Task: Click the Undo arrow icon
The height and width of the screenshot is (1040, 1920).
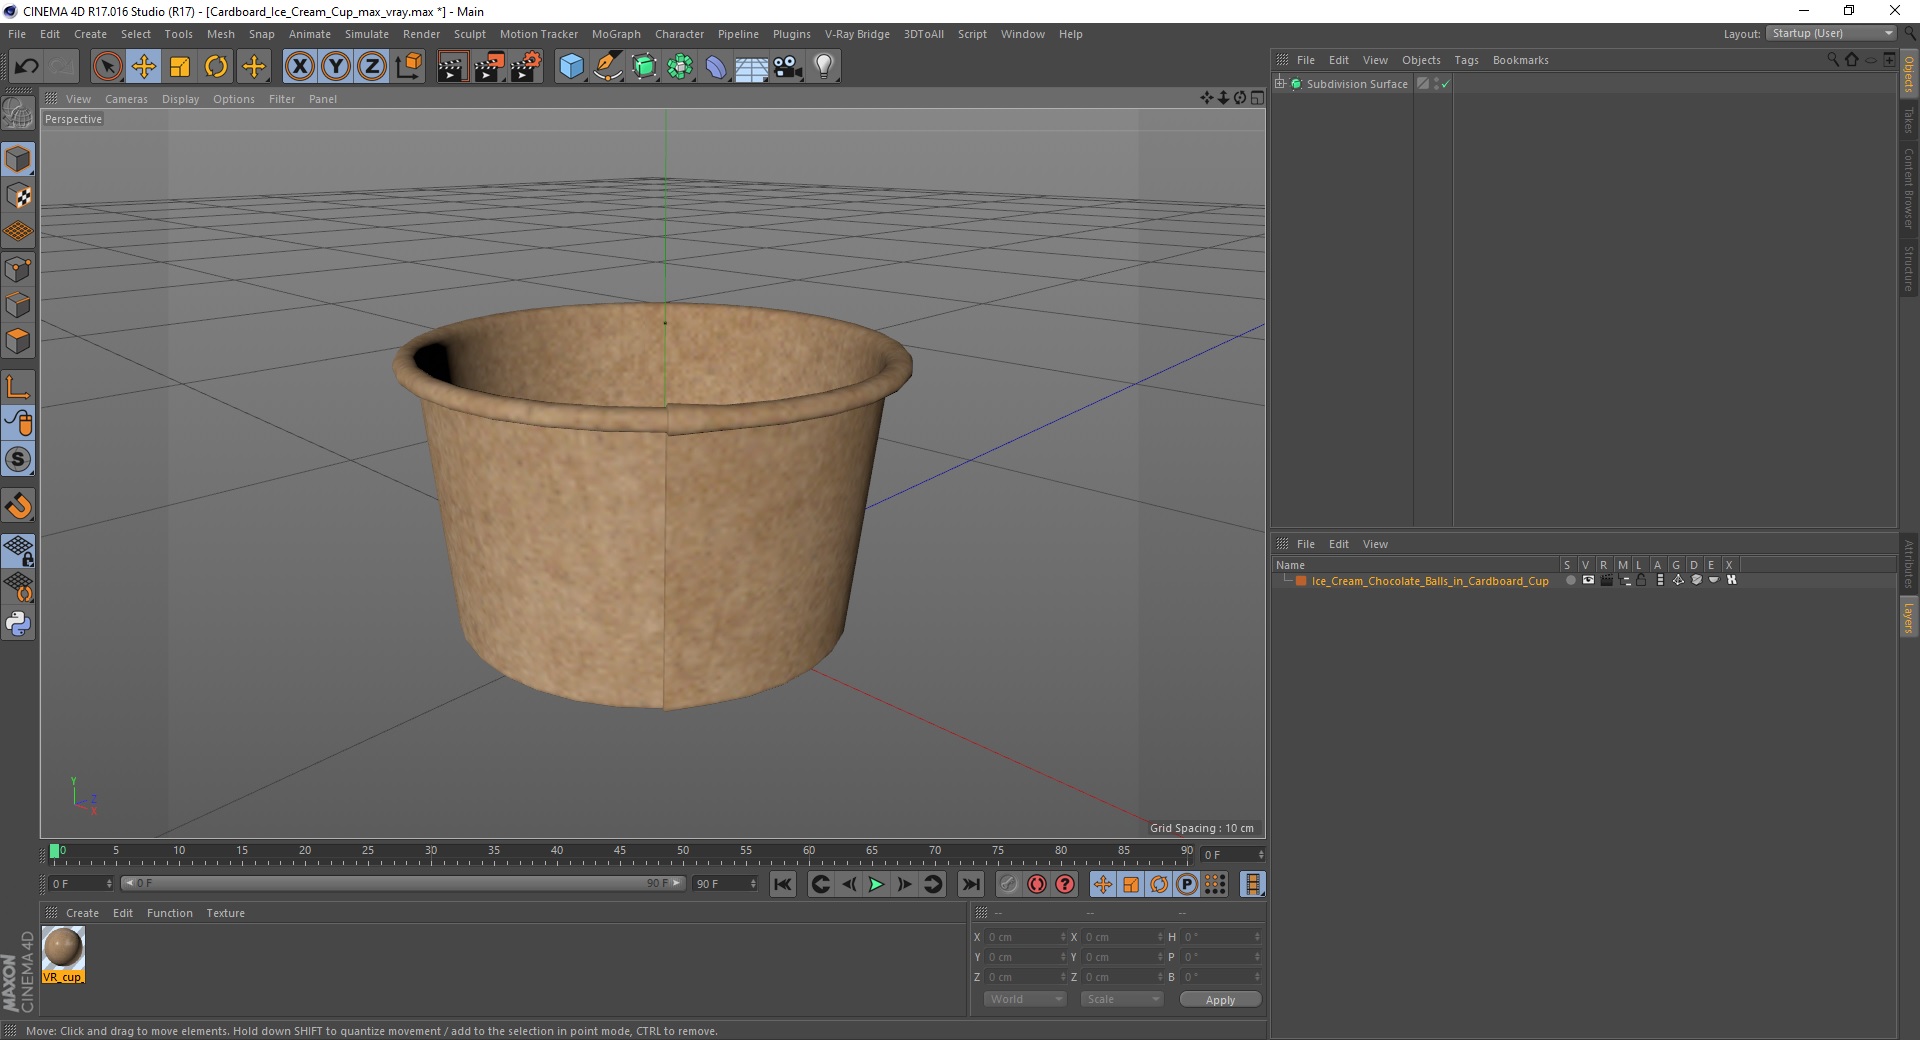Action: tap(27, 67)
